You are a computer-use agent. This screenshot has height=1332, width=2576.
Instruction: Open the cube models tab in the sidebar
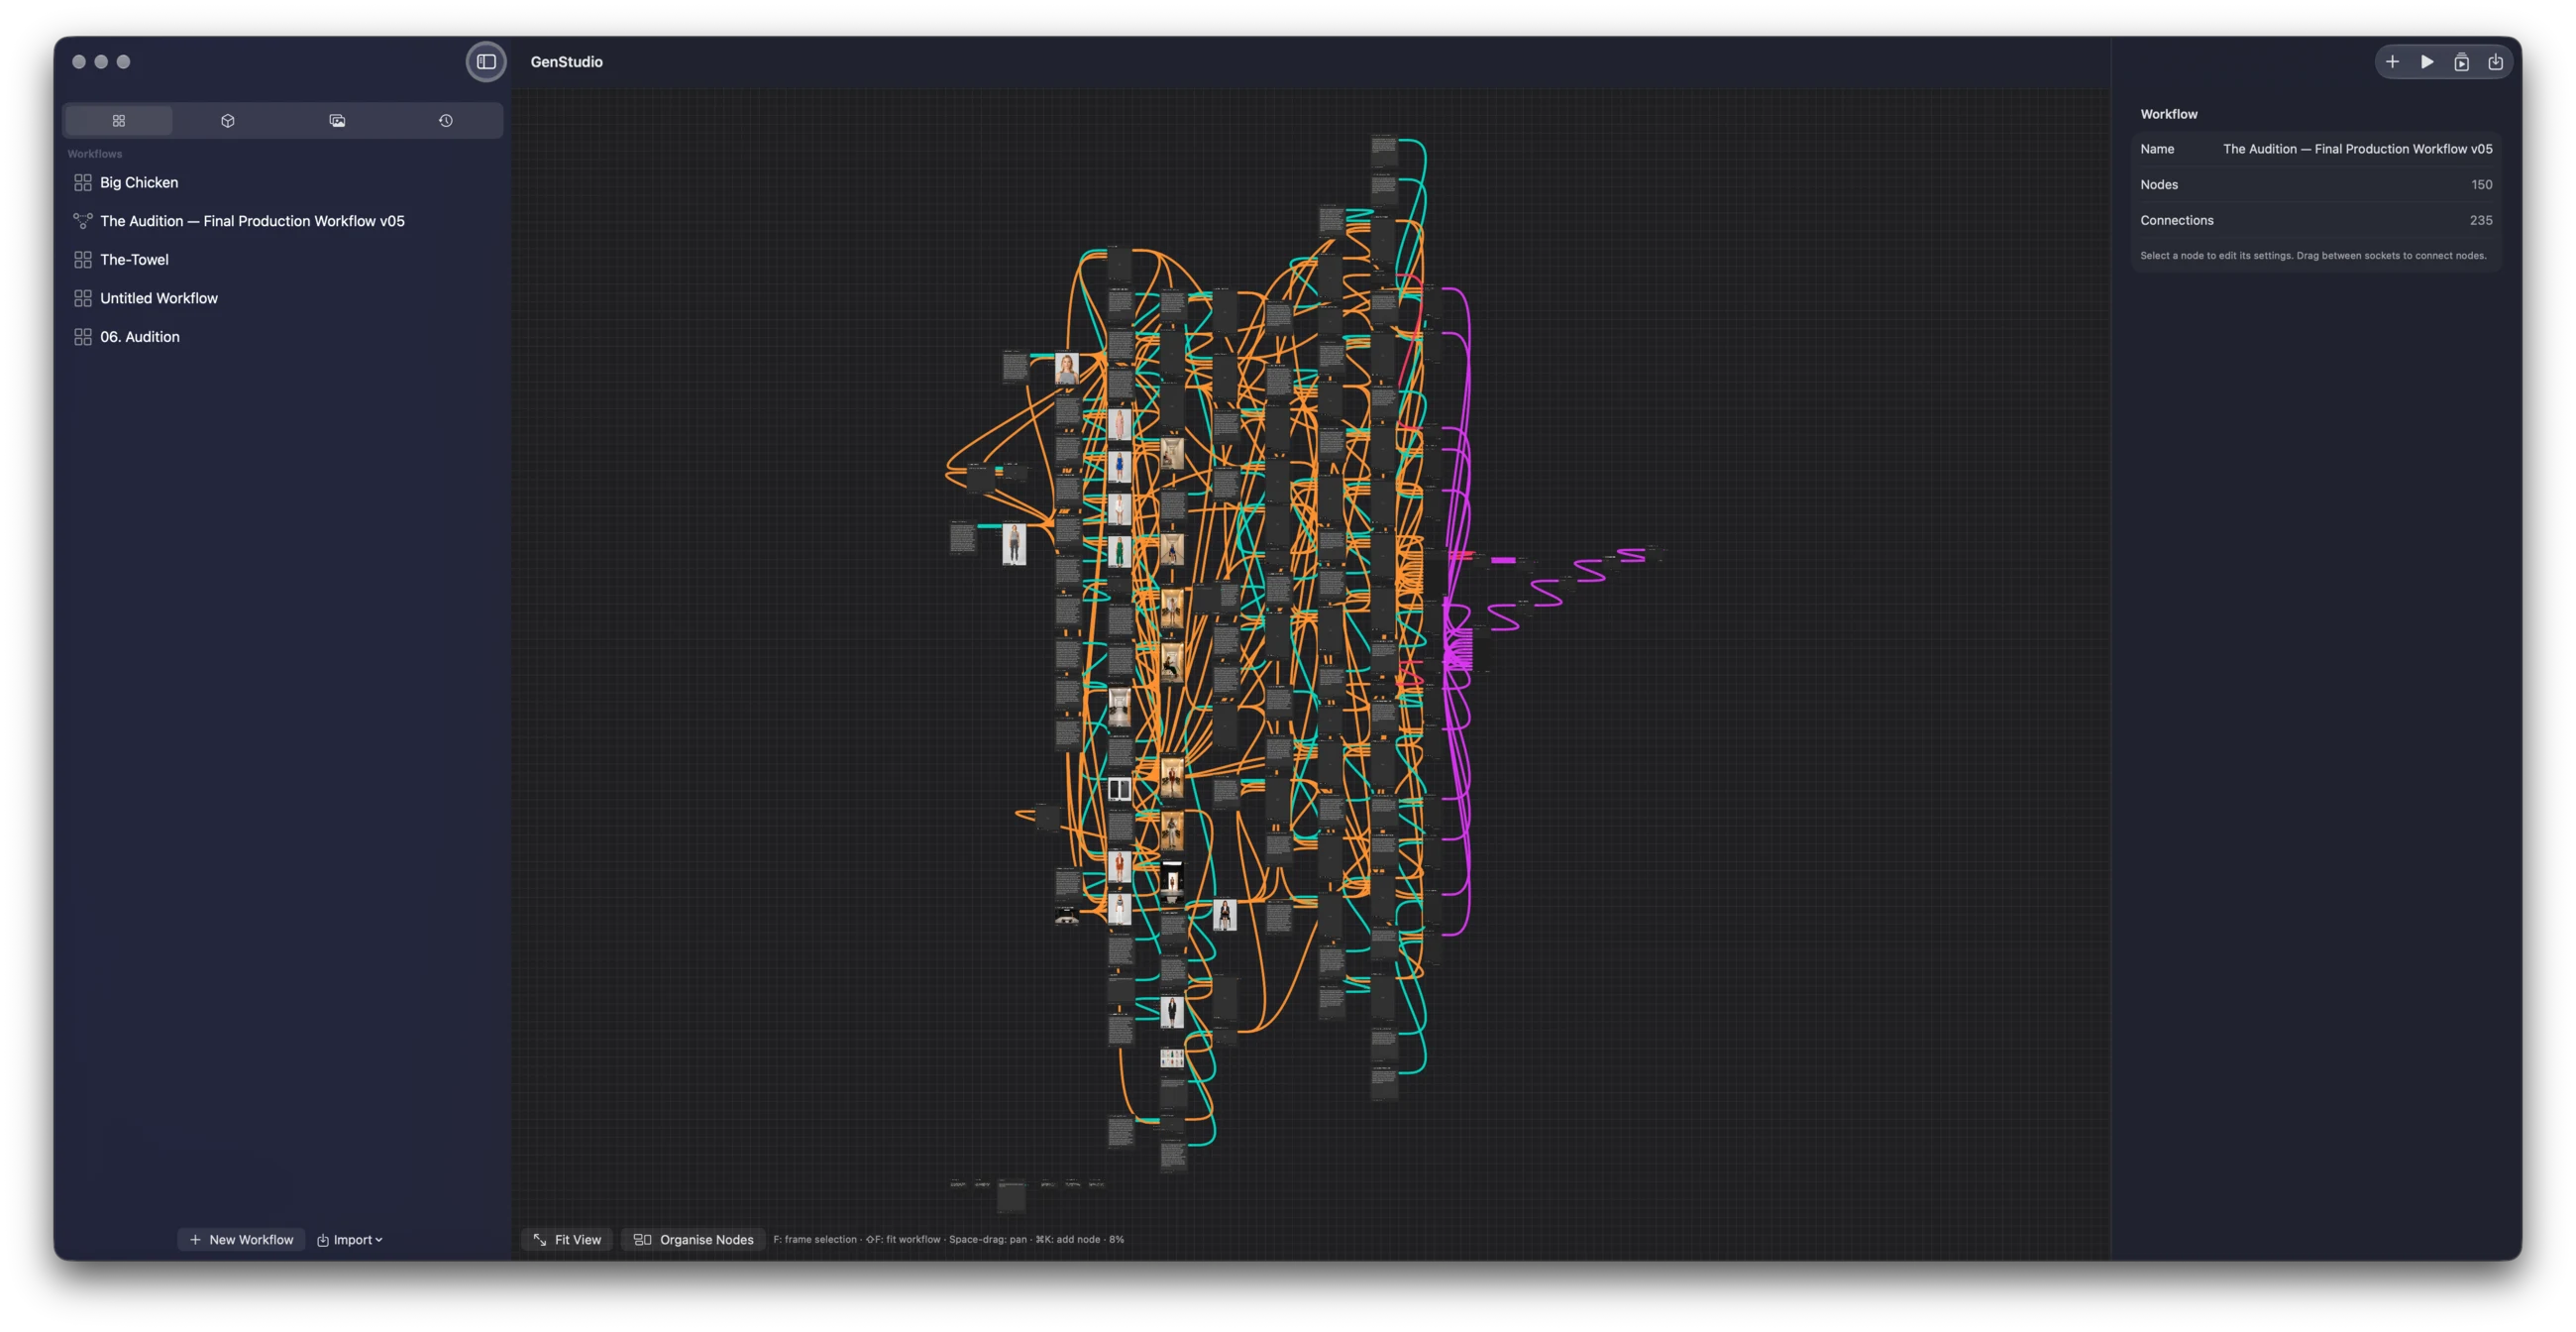click(x=228, y=121)
